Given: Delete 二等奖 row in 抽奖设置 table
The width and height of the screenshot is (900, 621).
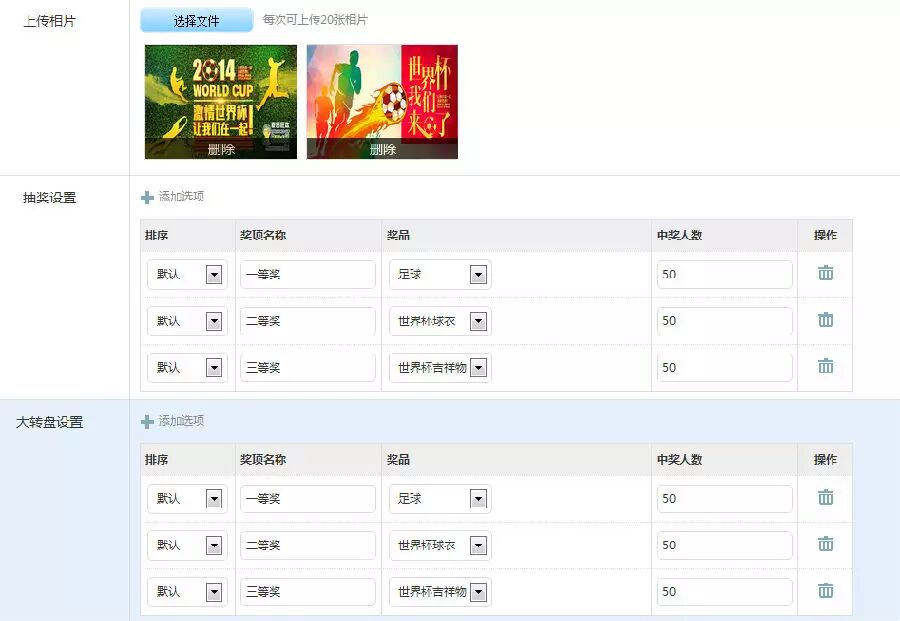Looking at the screenshot, I should [825, 320].
